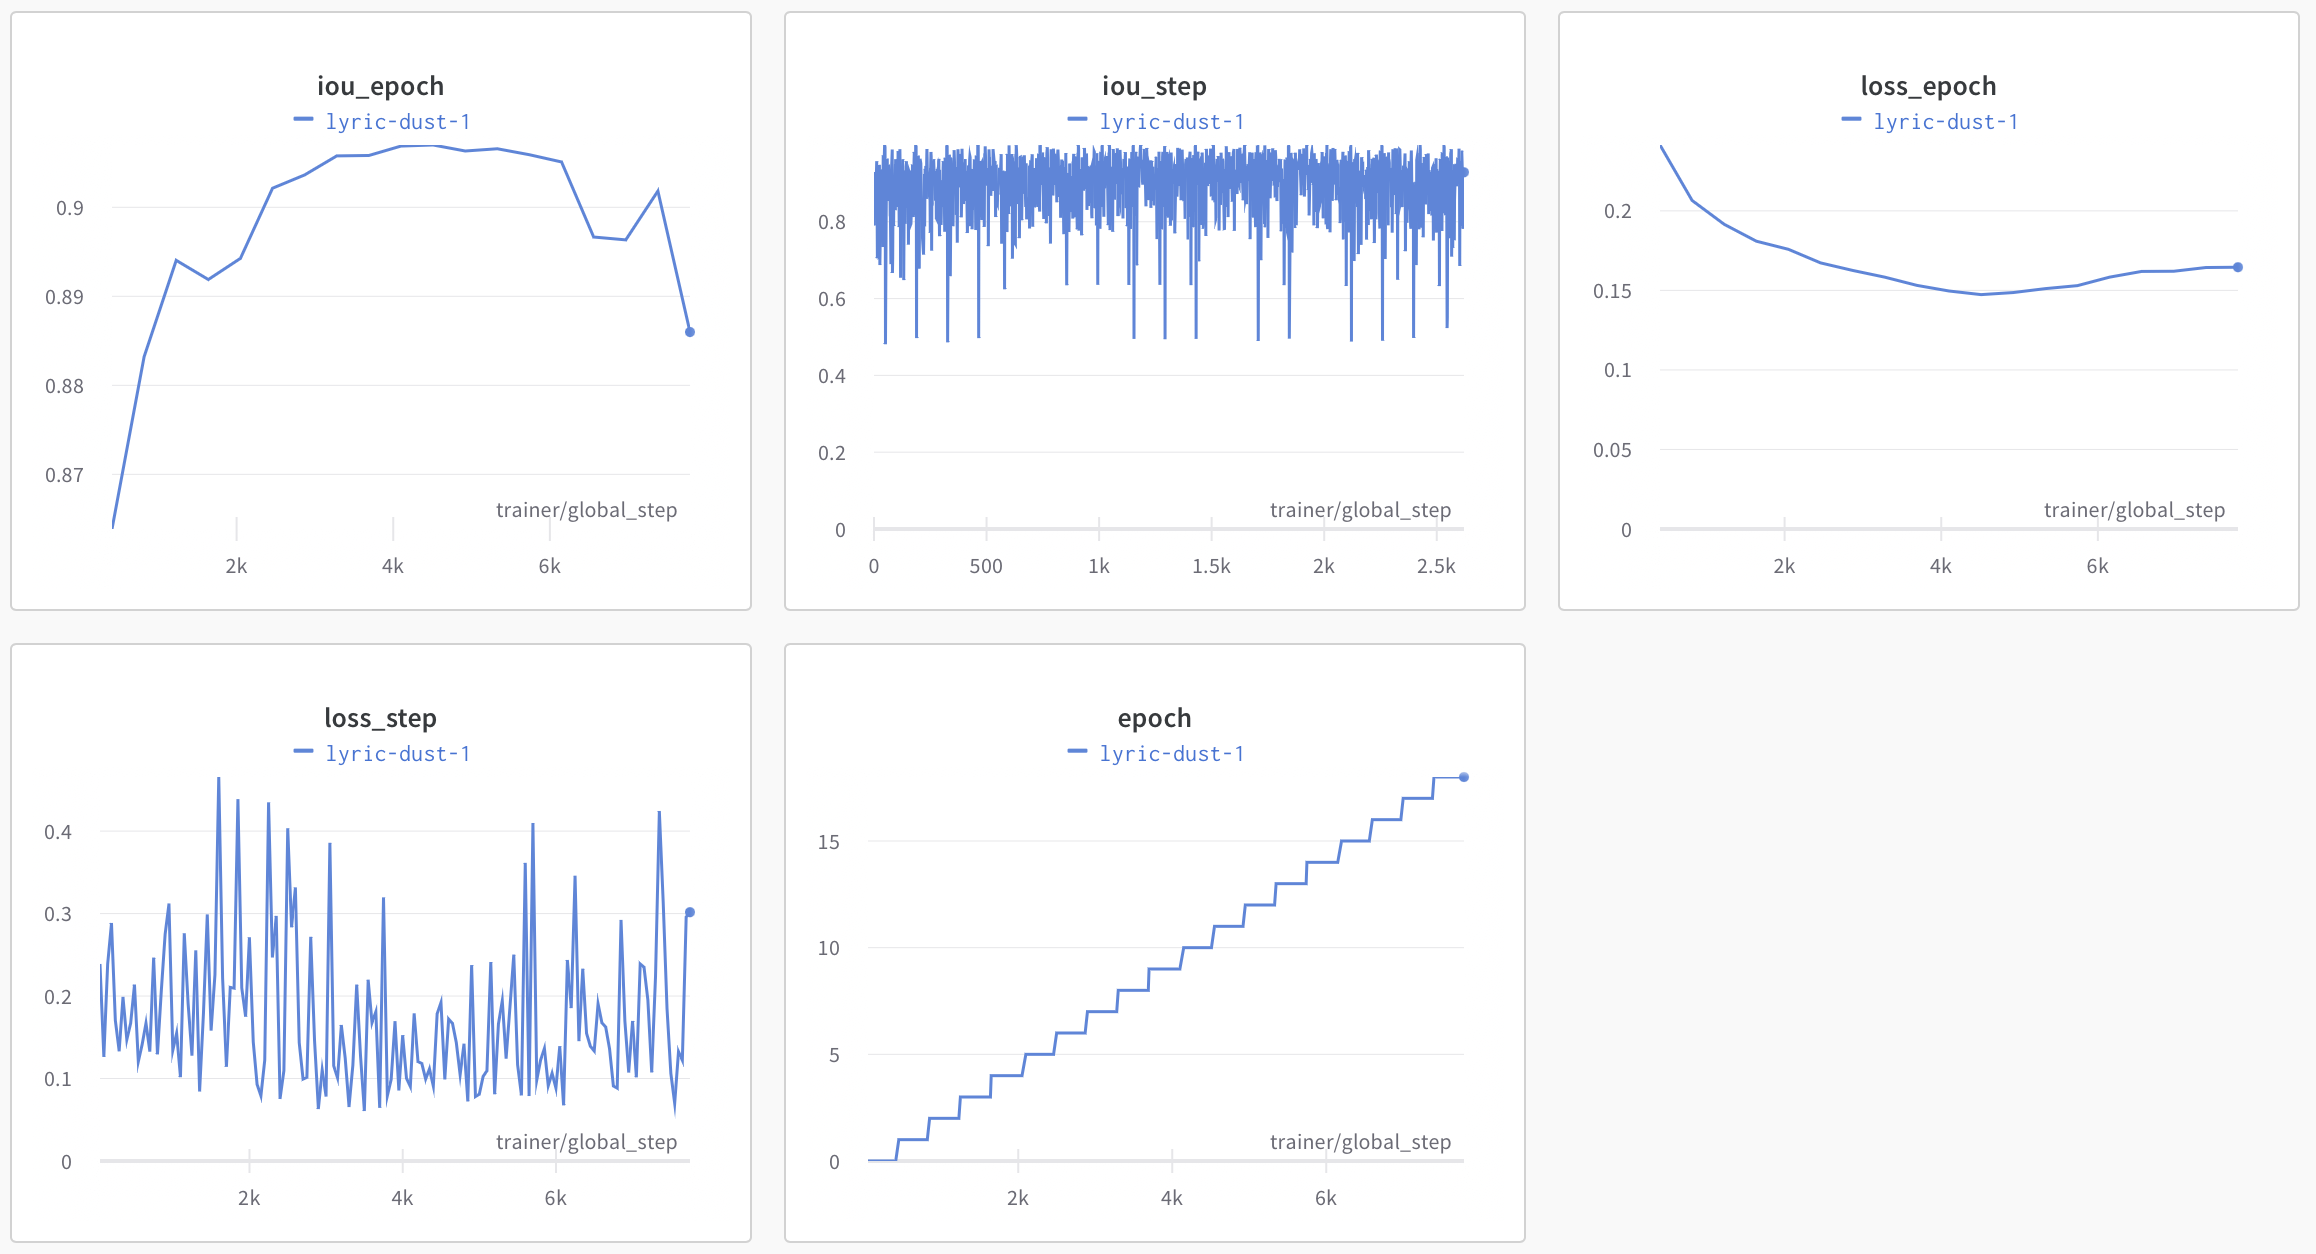Click the 2.5k x-axis tick in iou_step
This screenshot has height=1254, width=2316.
[x=1436, y=566]
